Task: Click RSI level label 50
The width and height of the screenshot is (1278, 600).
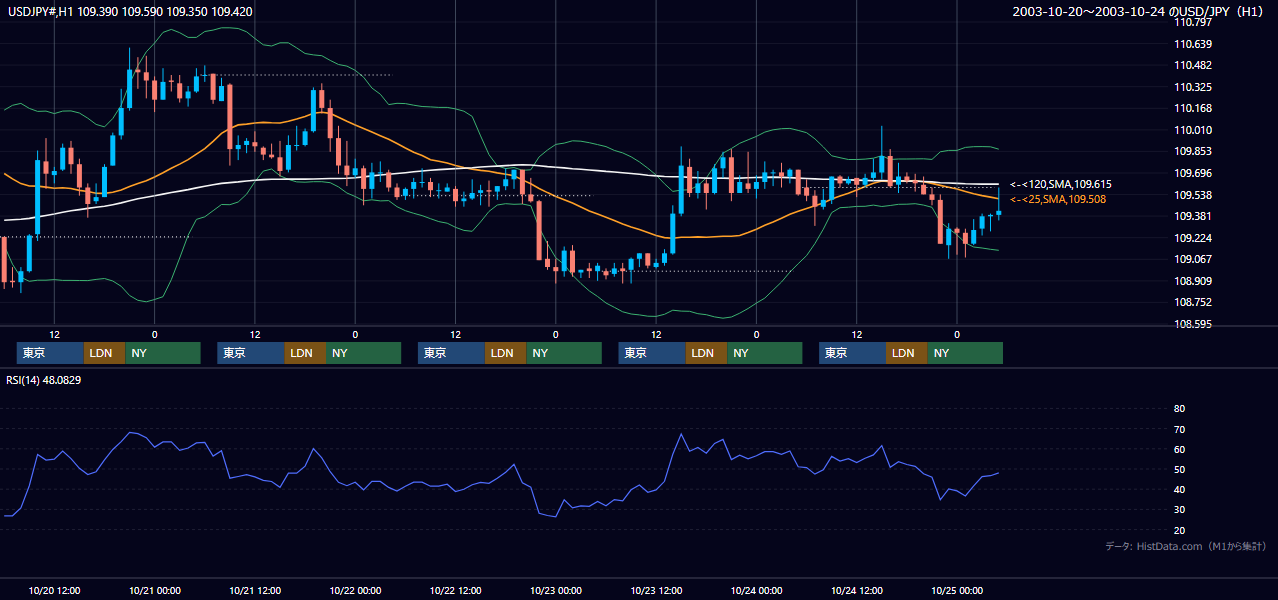Action: tap(1179, 469)
